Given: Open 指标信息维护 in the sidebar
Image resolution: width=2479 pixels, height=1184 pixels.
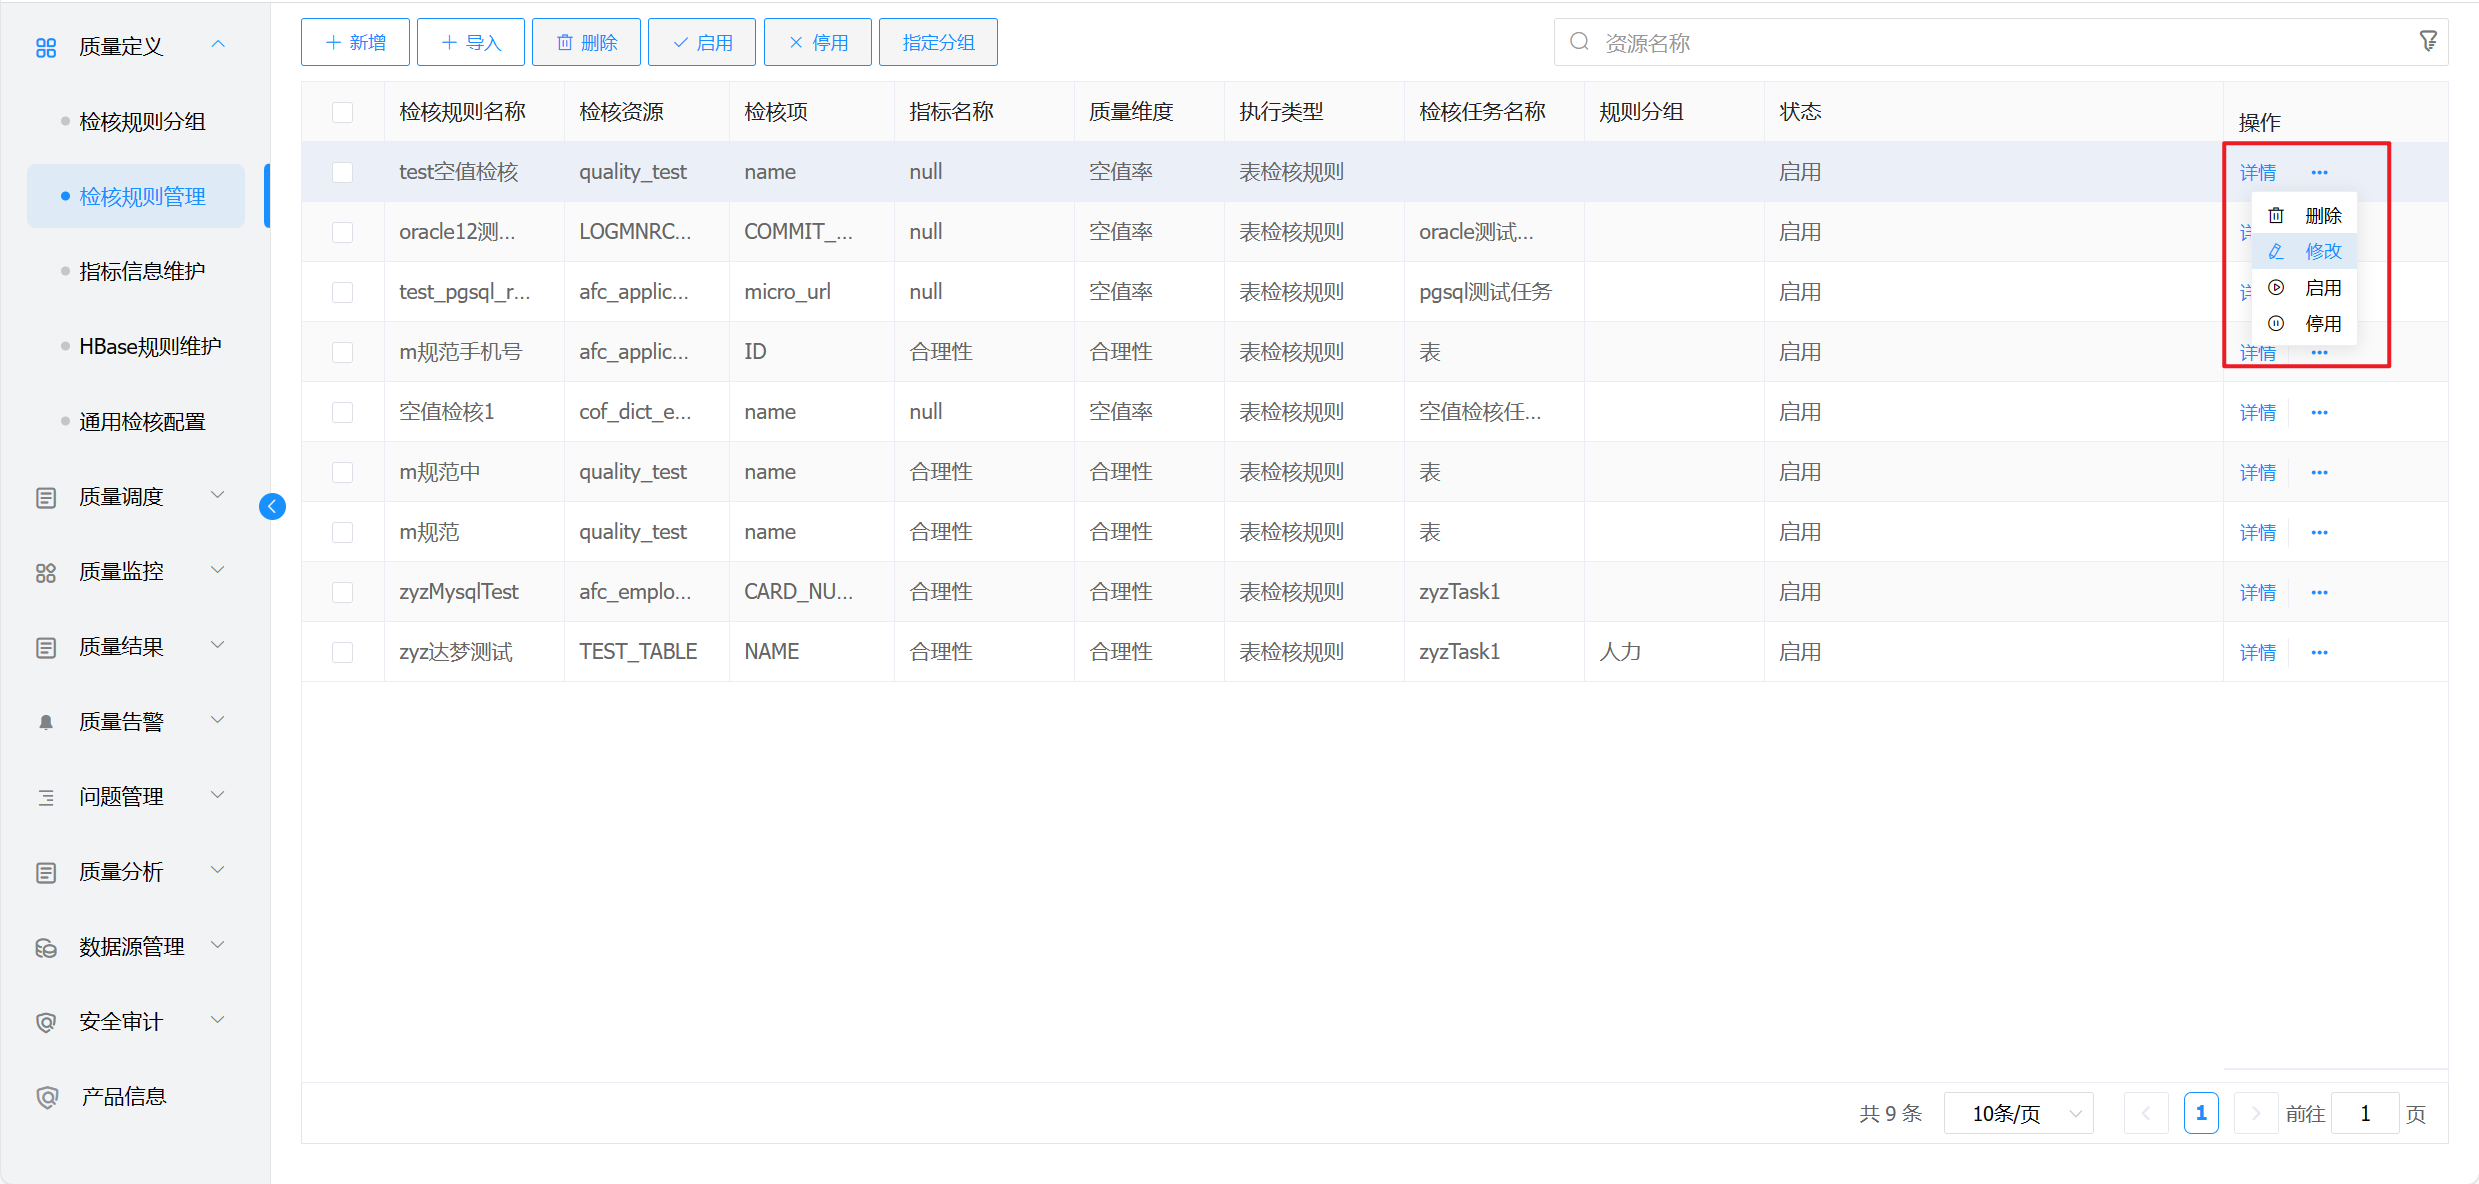Looking at the screenshot, I should coord(142,271).
